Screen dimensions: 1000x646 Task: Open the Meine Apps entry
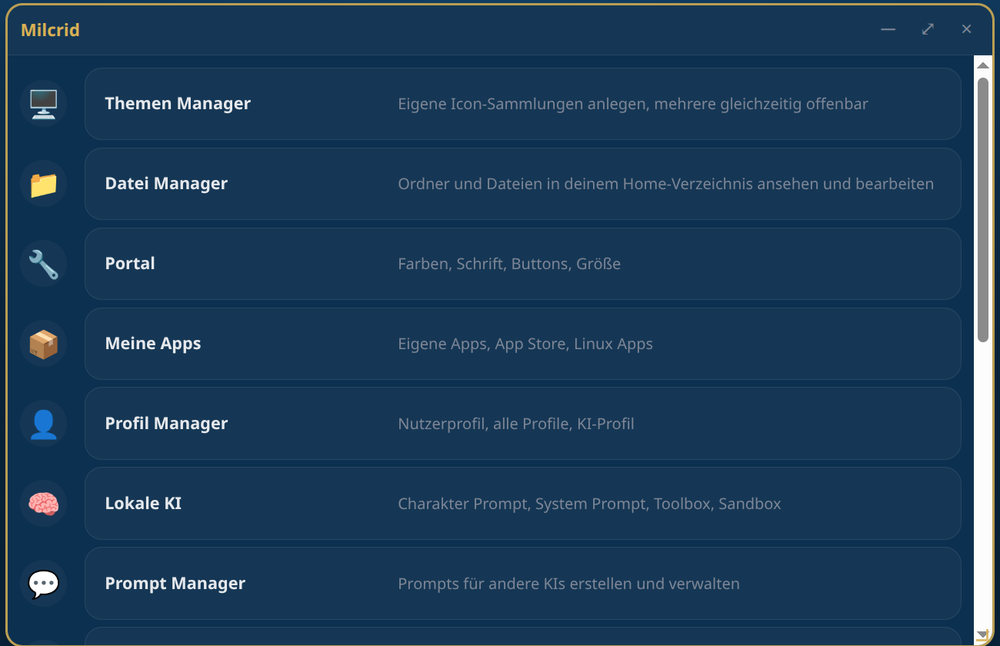tap(522, 344)
